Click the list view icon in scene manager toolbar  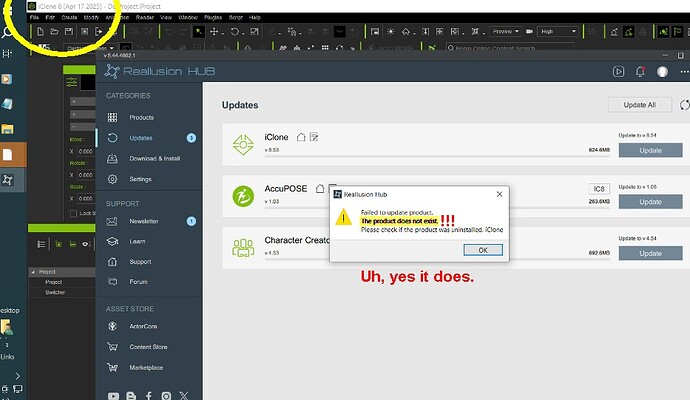coord(41,244)
